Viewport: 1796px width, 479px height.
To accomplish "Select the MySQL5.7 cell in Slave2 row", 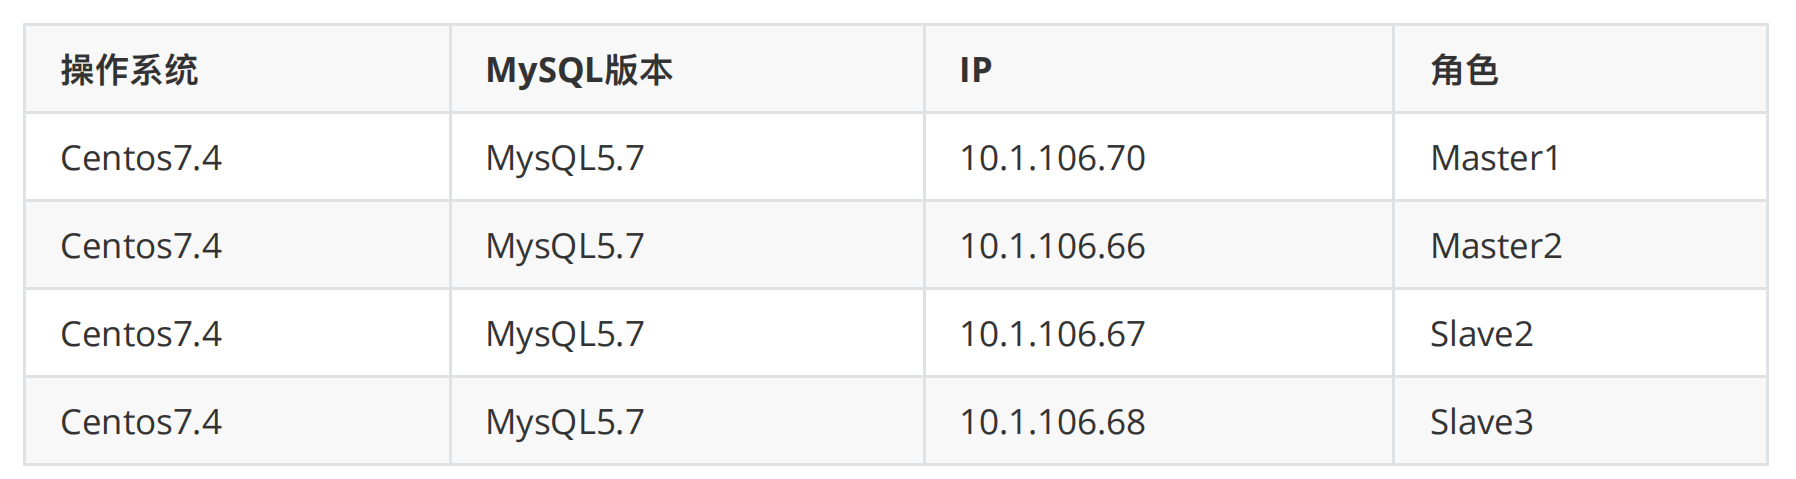I will click(x=565, y=334).
